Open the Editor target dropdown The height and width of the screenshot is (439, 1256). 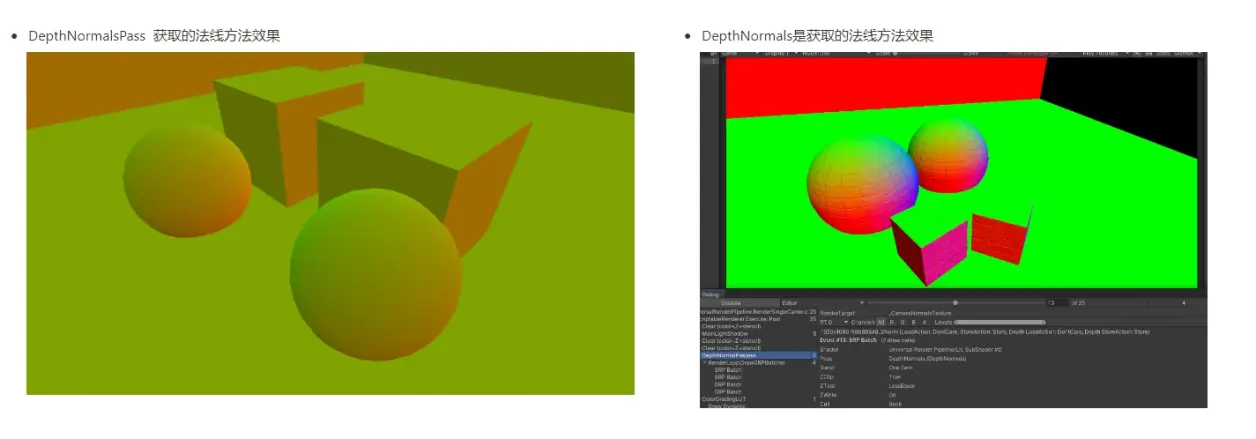click(823, 303)
